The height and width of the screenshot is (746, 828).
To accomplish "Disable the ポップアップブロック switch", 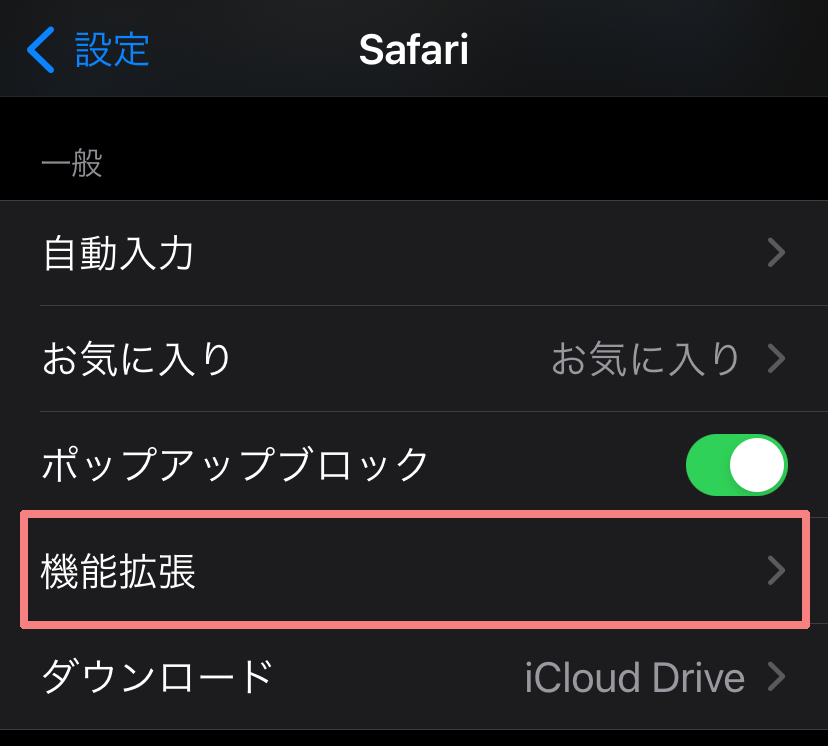I will (736, 465).
